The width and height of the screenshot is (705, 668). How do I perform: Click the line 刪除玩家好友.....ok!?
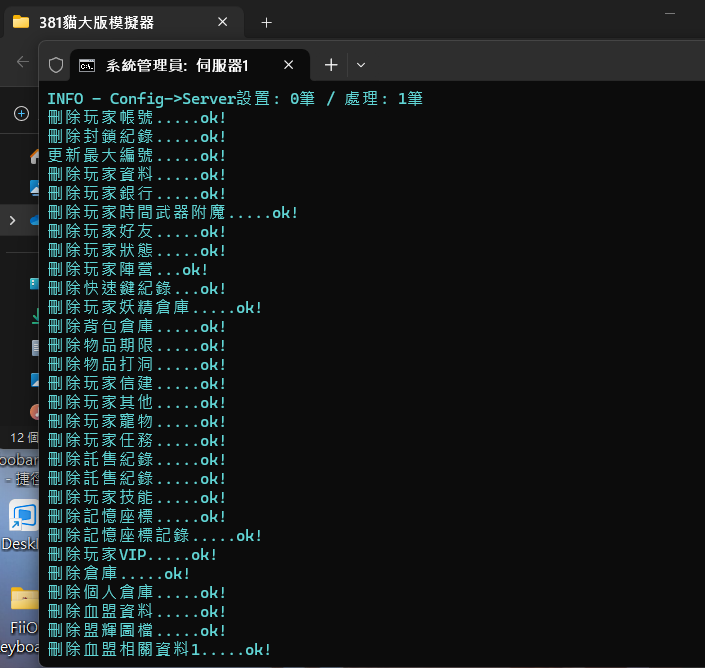point(137,232)
